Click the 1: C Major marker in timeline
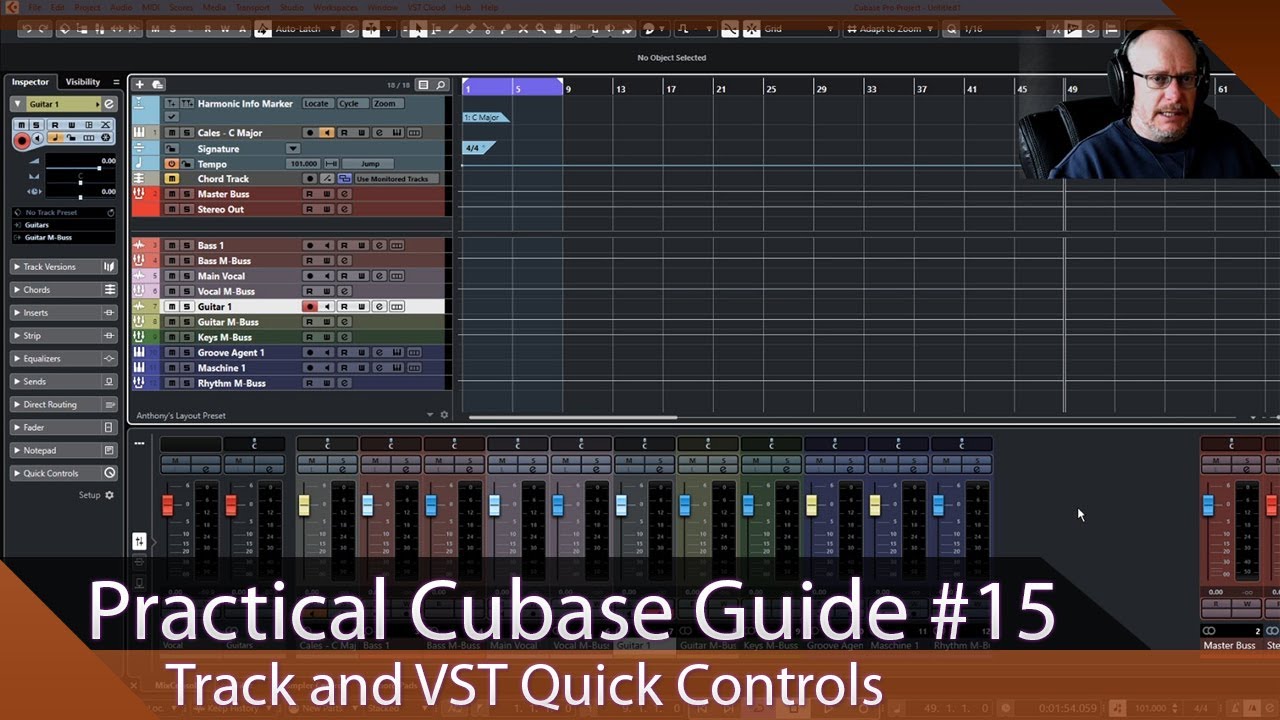Image resolution: width=1280 pixels, height=720 pixels. click(x=485, y=118)
